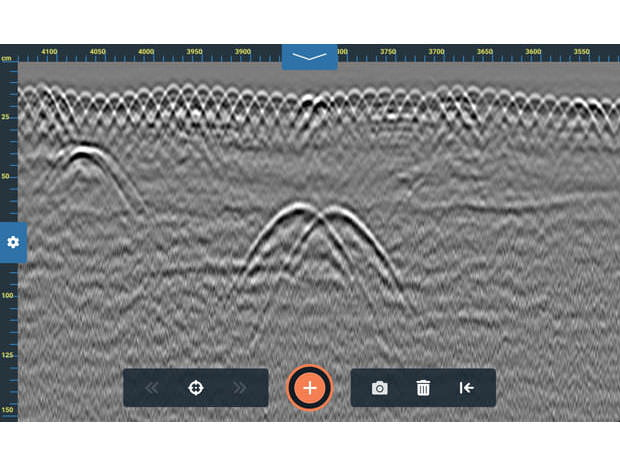Jump to scan start with arrow-to-bar icon
Image resolution: width=620 pixels, height=466 pixels.
point(466,388)
